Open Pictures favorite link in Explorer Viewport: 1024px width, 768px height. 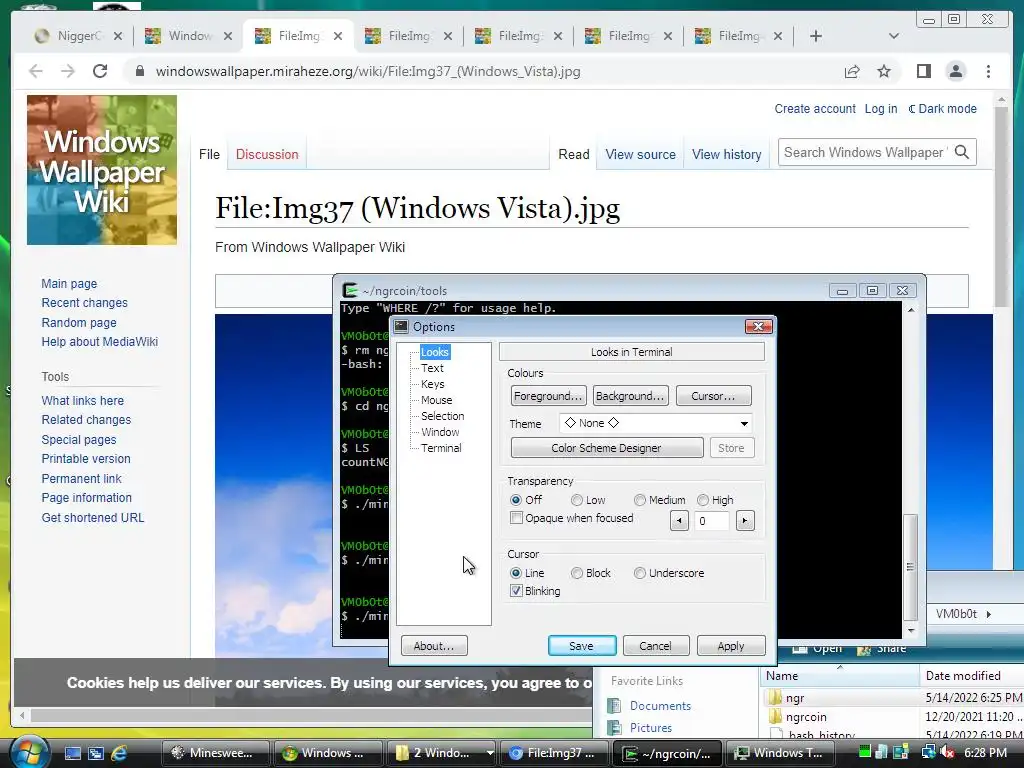pos(650,728)
